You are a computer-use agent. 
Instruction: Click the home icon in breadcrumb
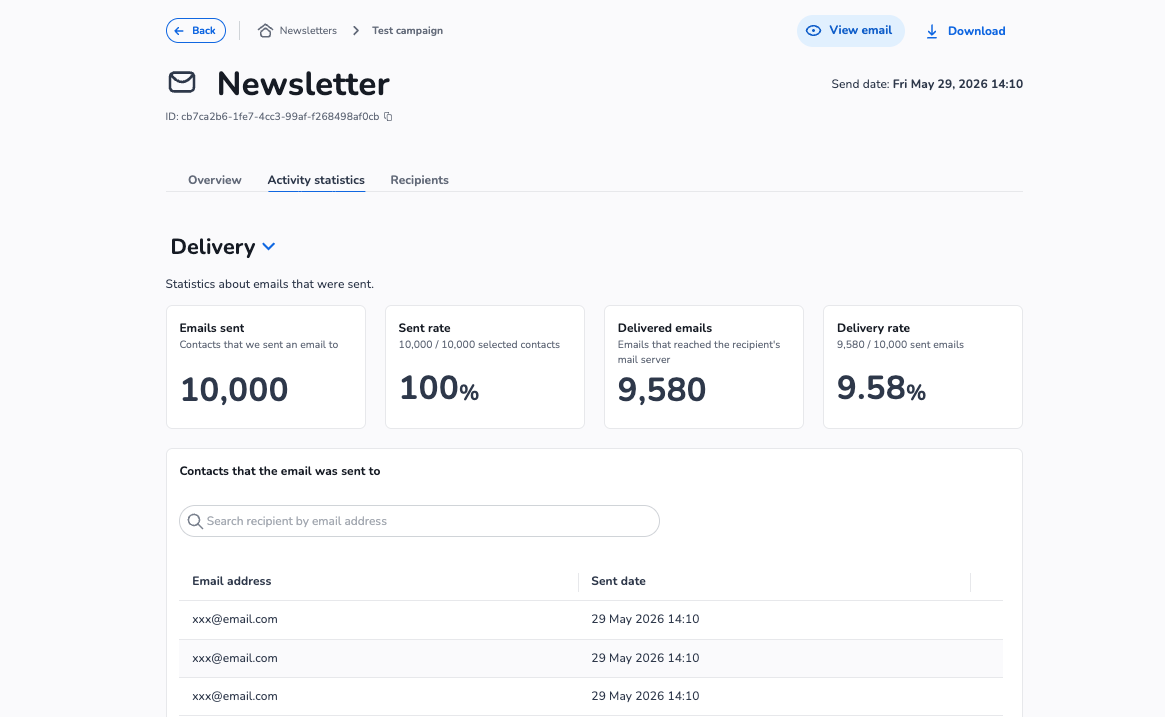pyautogui.click(x=265, y=30)
